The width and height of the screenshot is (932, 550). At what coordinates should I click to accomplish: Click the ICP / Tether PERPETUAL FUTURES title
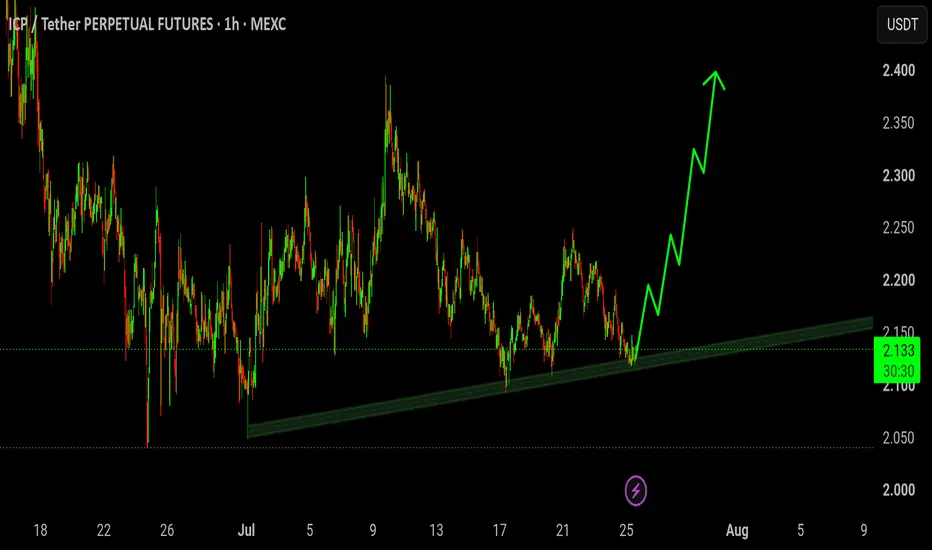147,24
